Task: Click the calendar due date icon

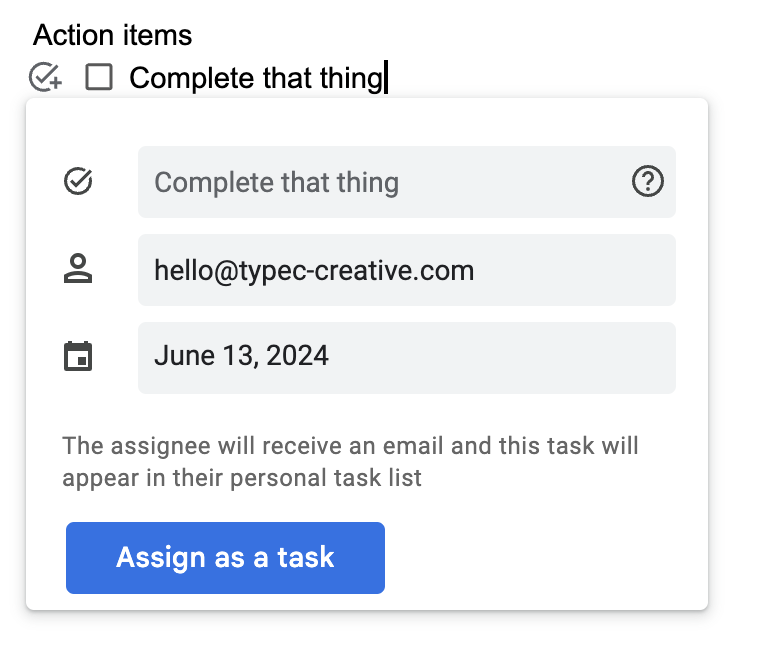Action: 78,356
